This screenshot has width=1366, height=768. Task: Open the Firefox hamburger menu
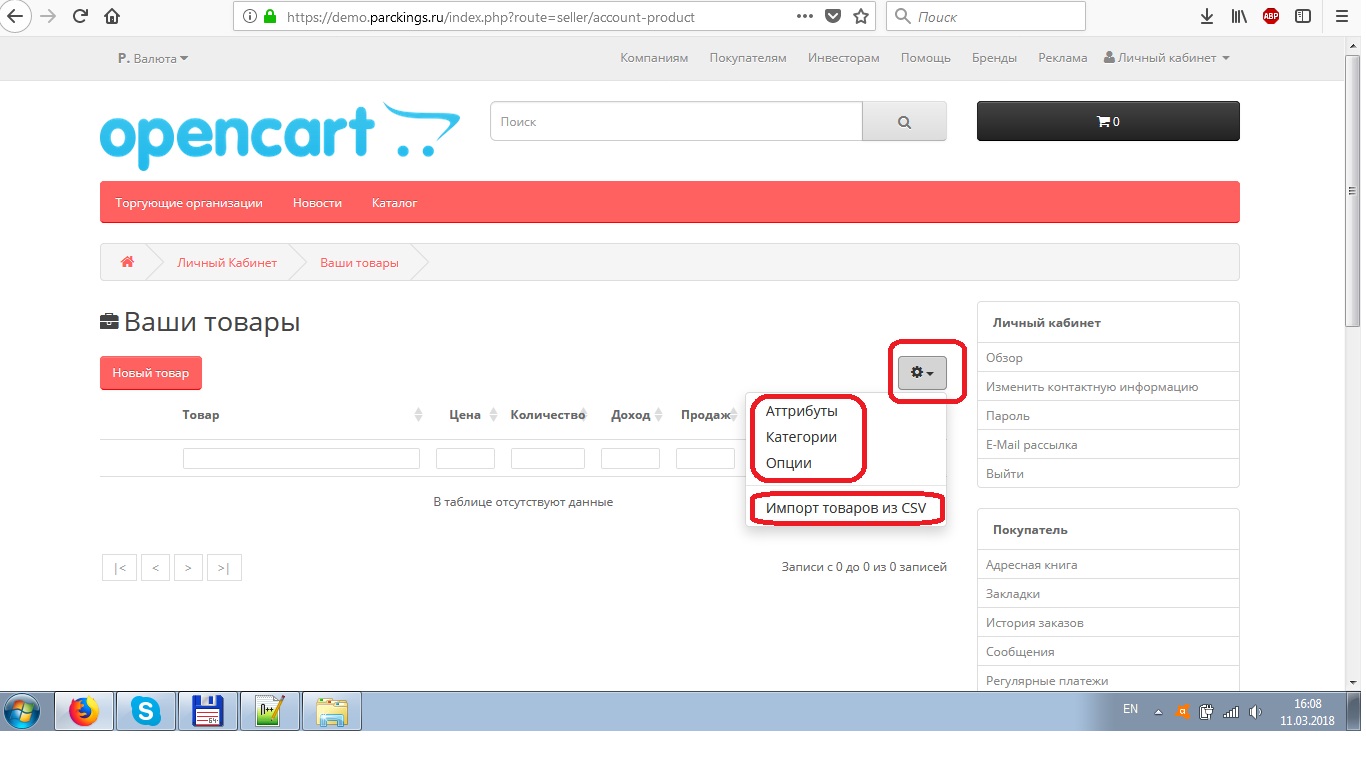1341,16
